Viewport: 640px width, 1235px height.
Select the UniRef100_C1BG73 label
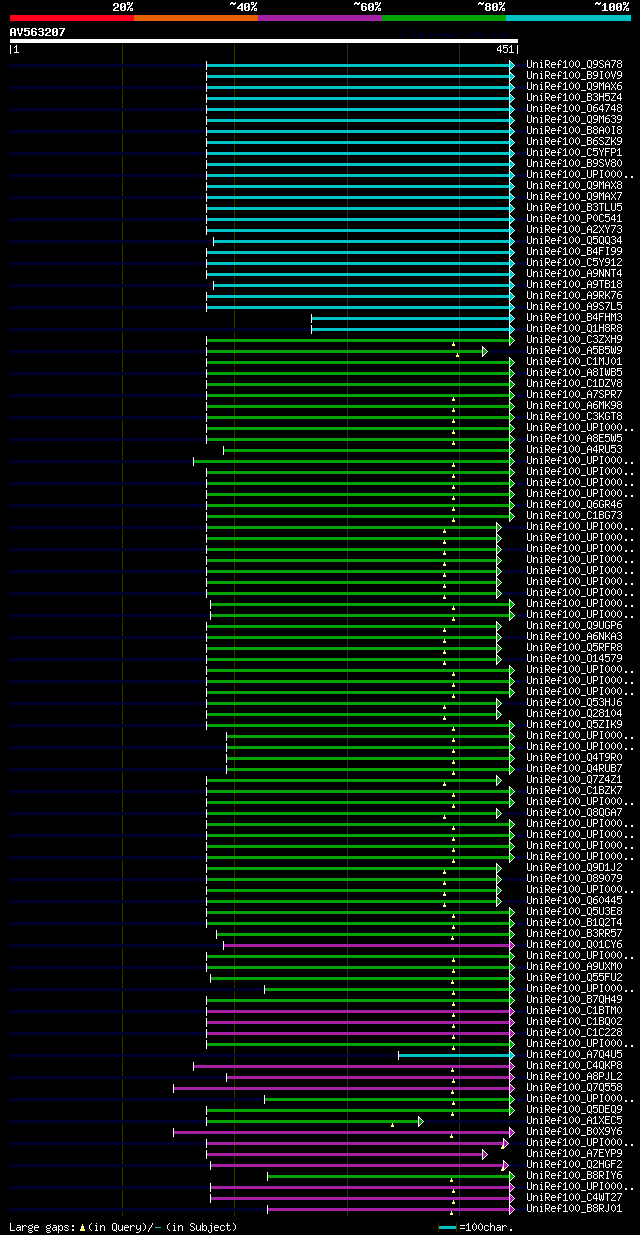(574, 516)
